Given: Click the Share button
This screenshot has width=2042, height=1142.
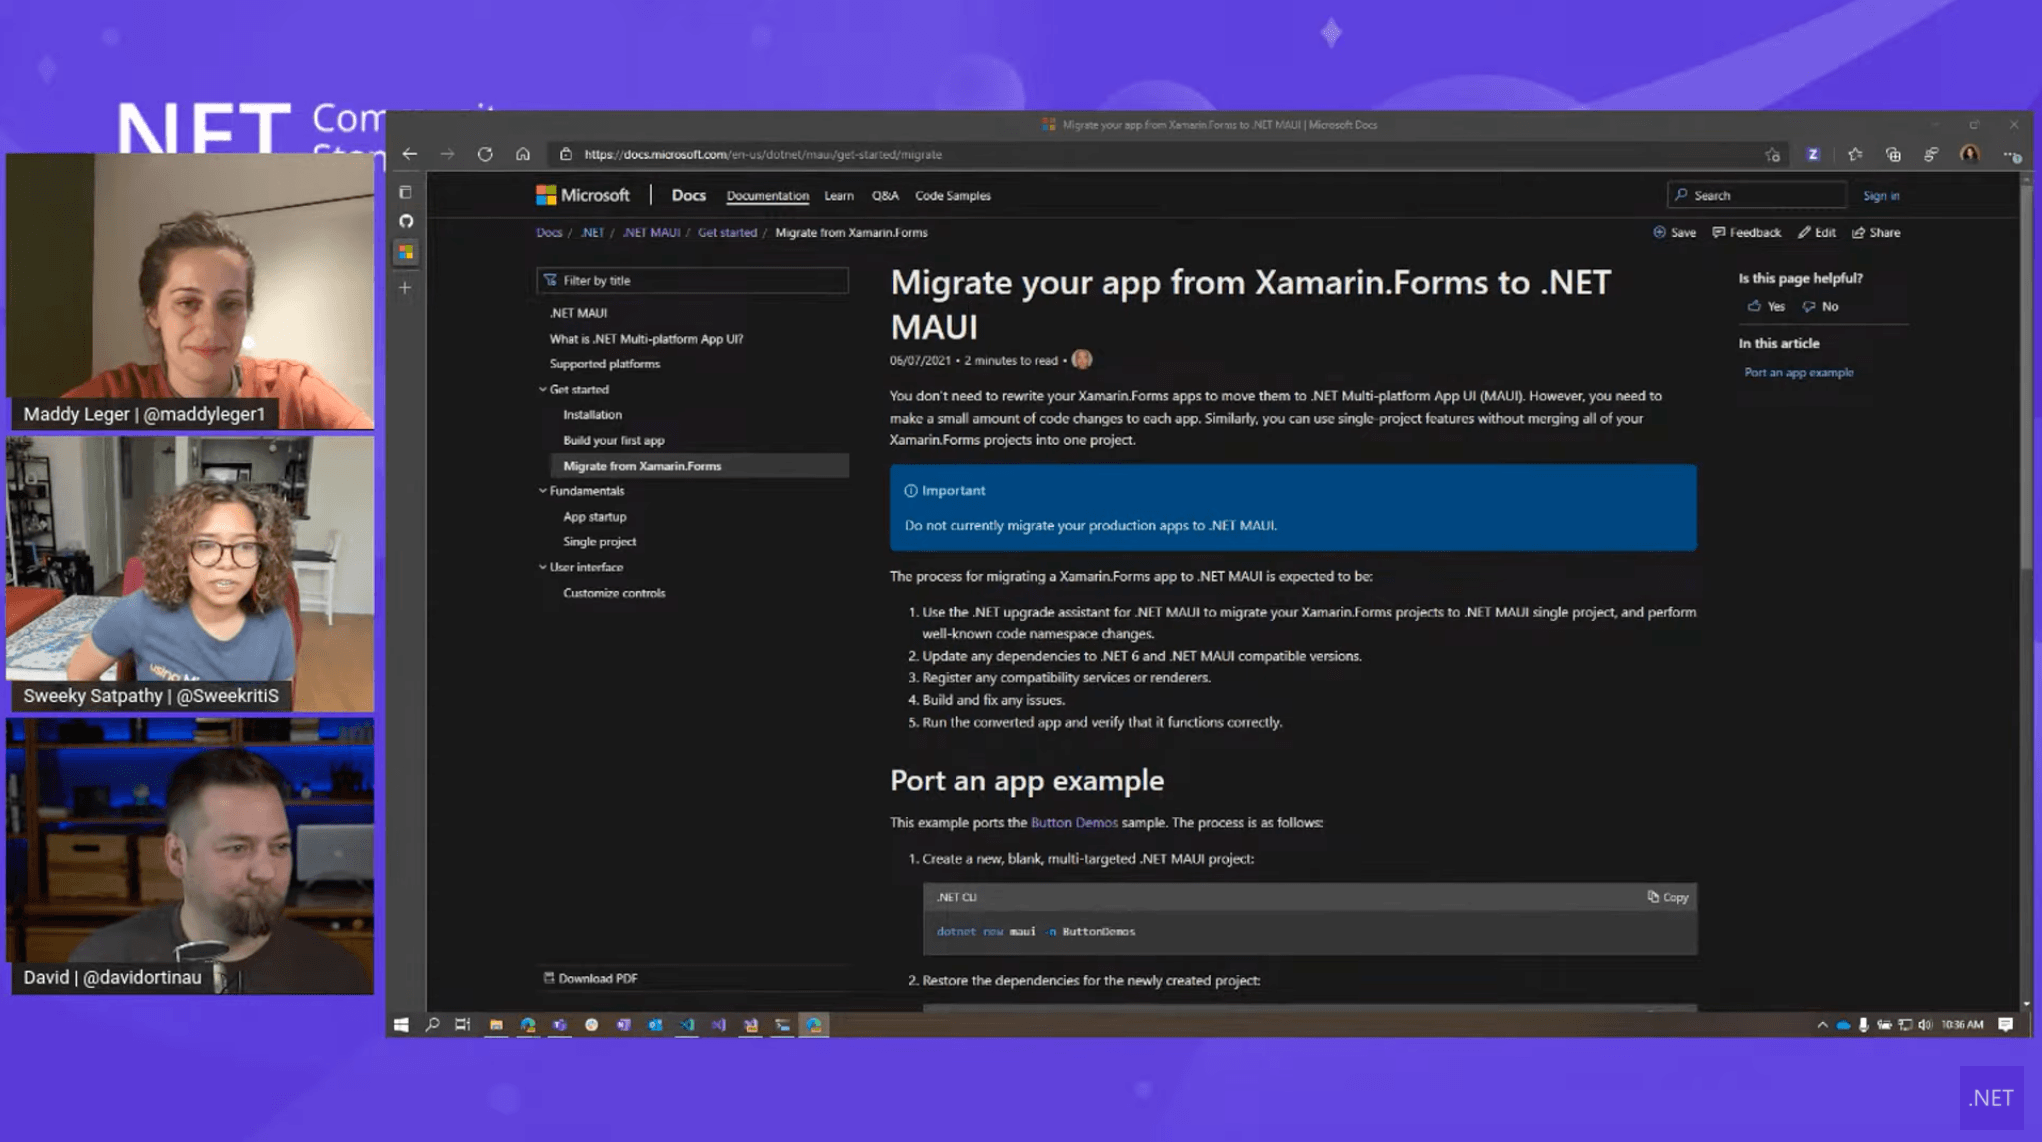Looking at the screenshot, I should (x=1876, y=233).
